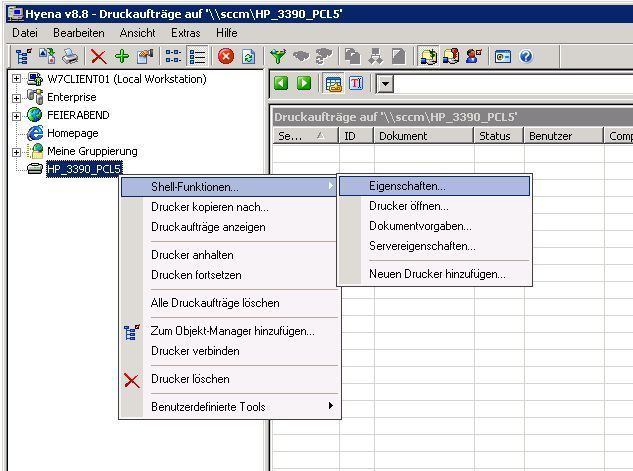The image size is (633, 471).
Task: Expand the Enterprise tree node
Action: point(17,98)
